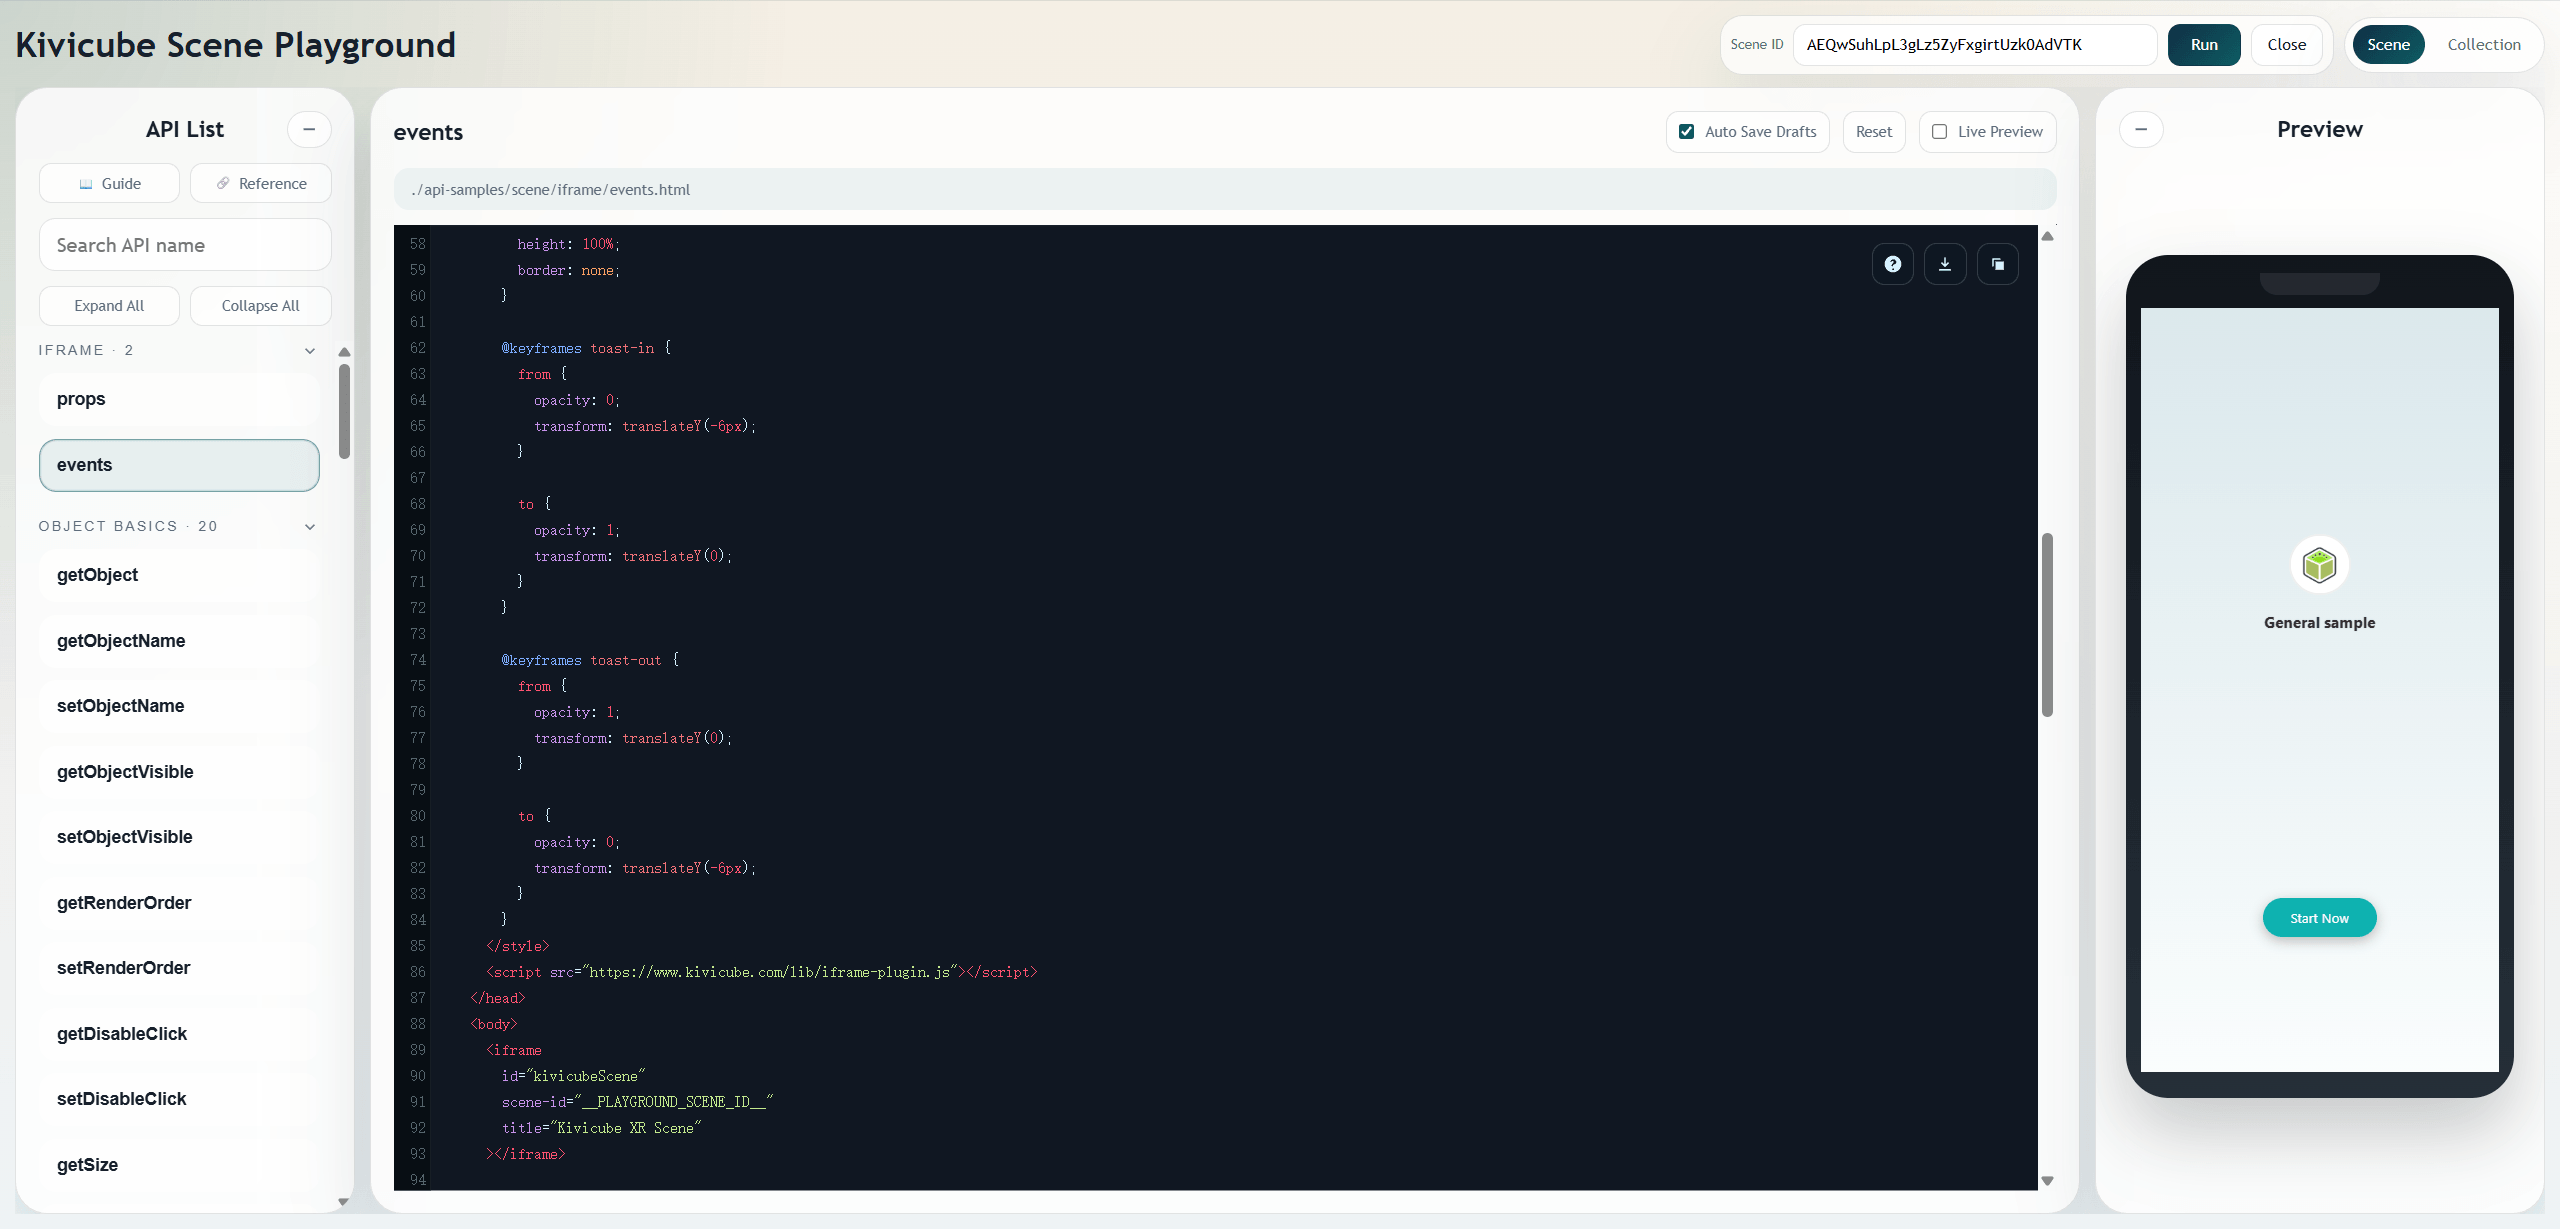Open the getDisableClick API sample

[x=179, y=1034]
